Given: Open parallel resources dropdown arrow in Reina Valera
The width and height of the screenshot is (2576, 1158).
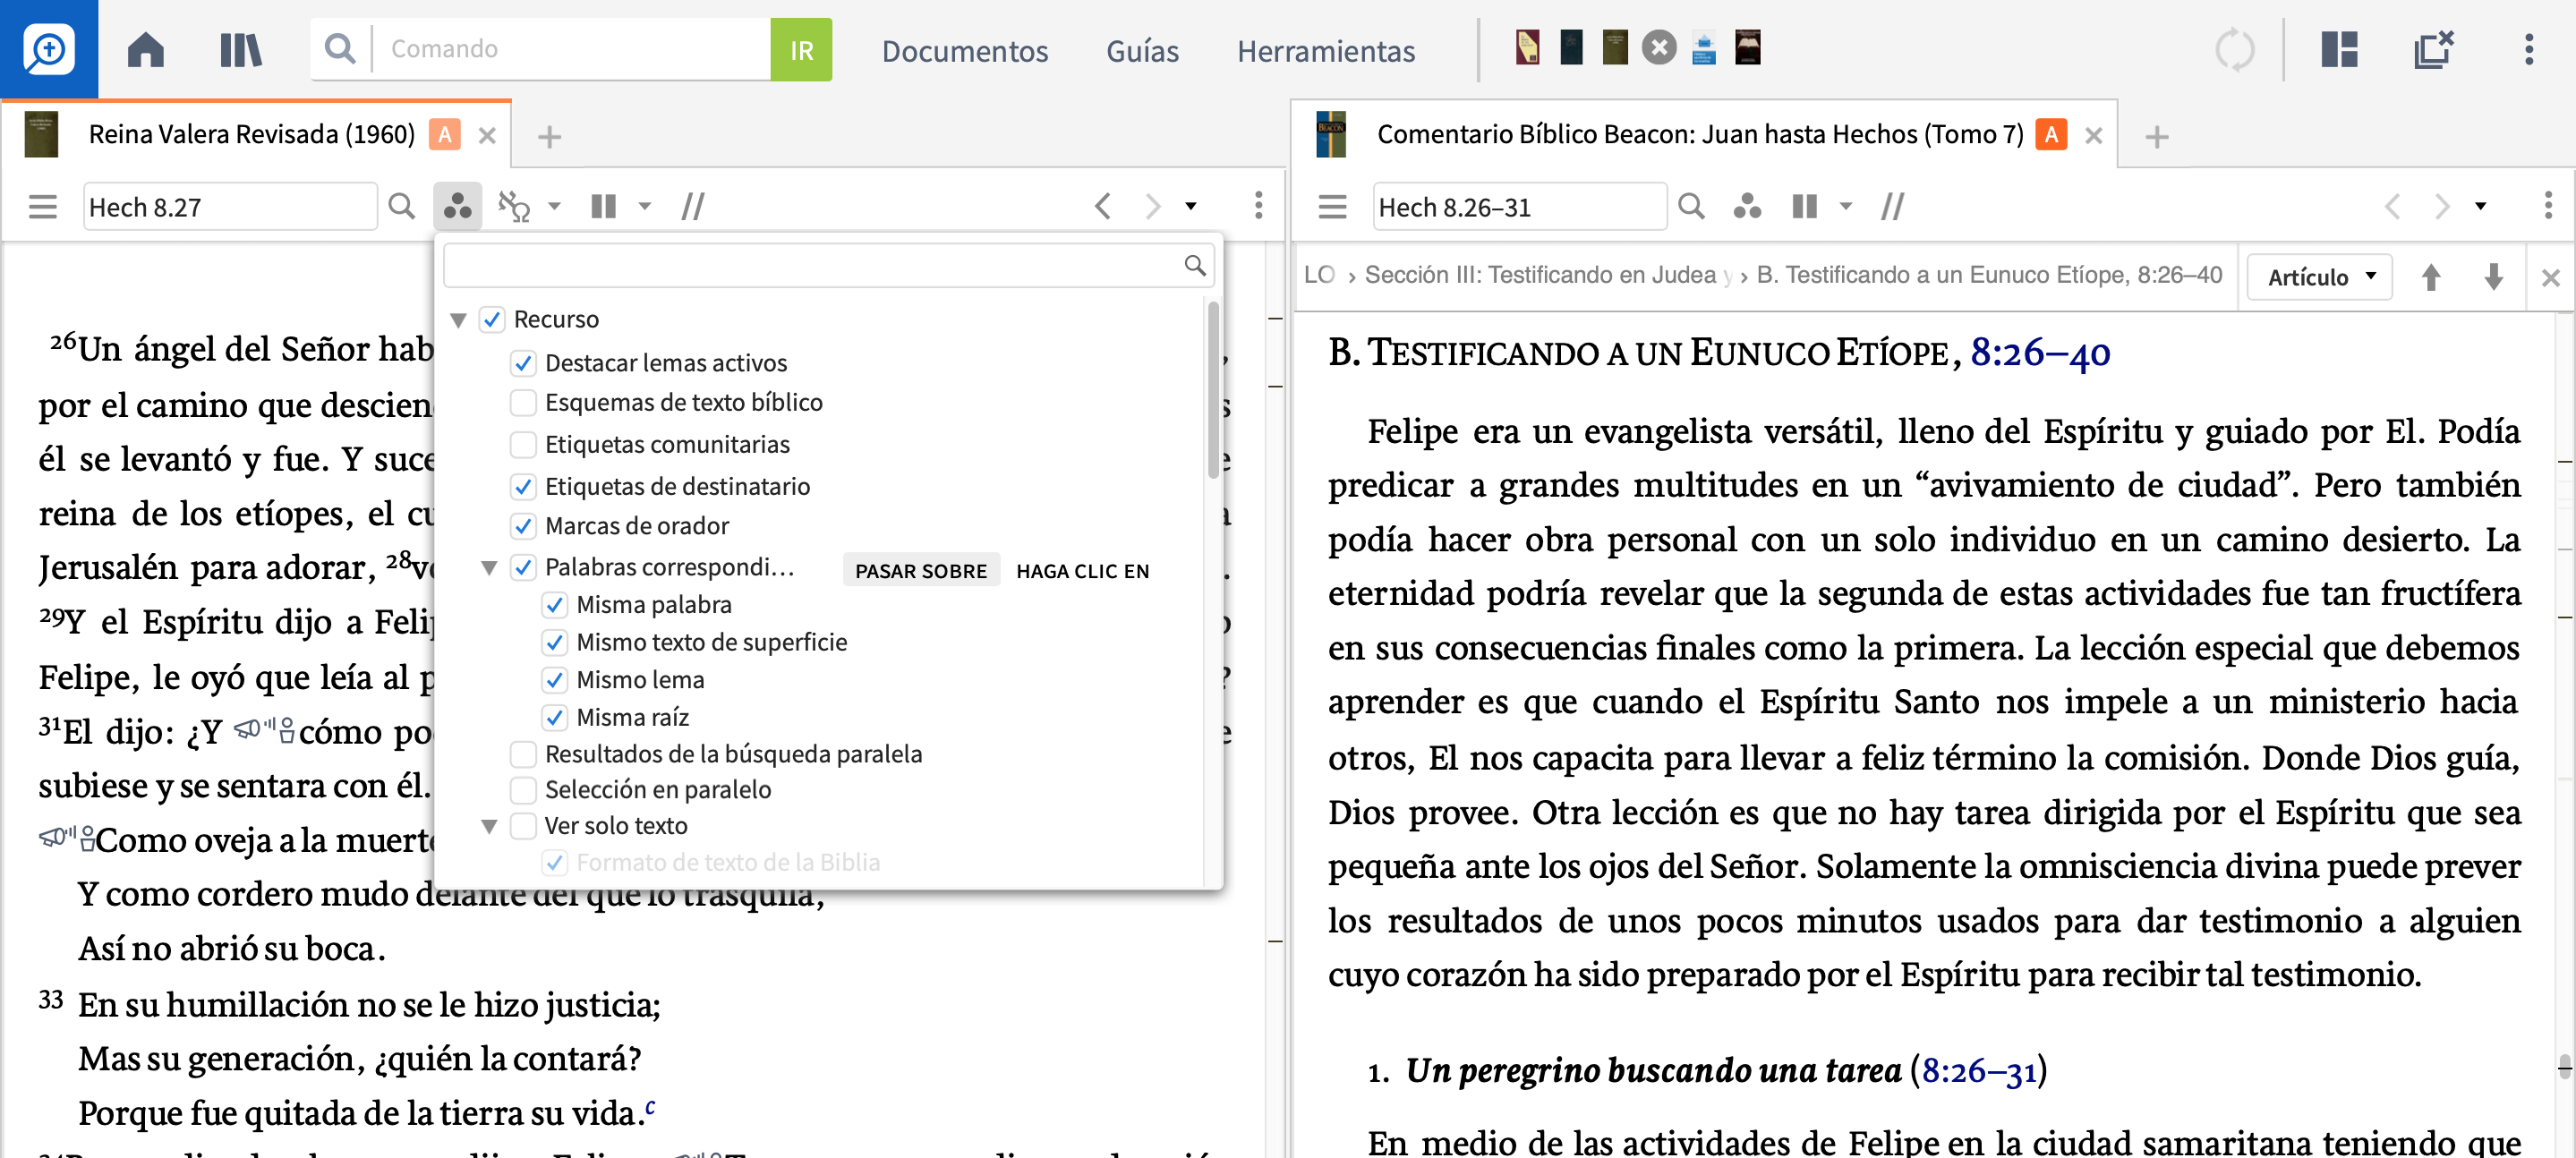Looking at the screenshot, I should 645,207.
